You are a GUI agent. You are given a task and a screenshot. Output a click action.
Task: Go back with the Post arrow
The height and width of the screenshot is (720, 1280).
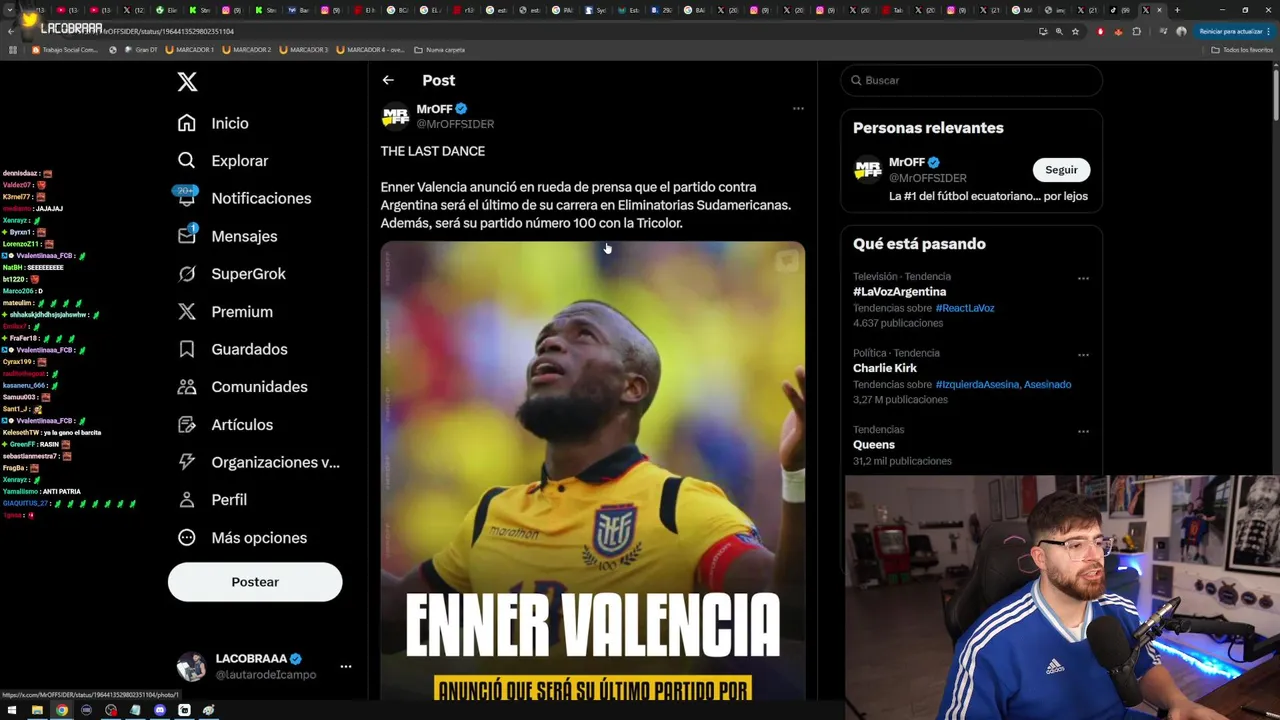[388, 80]
